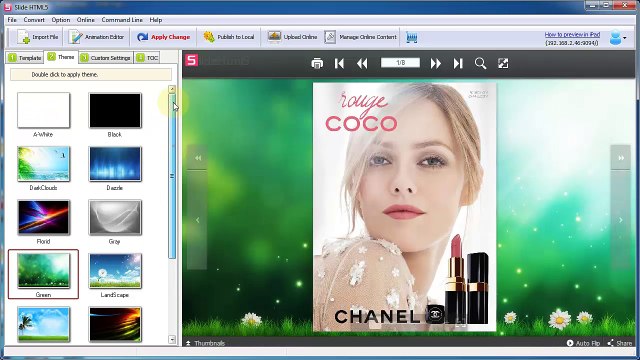Click Publish to Local
This screenshot has height=360, width=640.
click(x=229, y=37)
